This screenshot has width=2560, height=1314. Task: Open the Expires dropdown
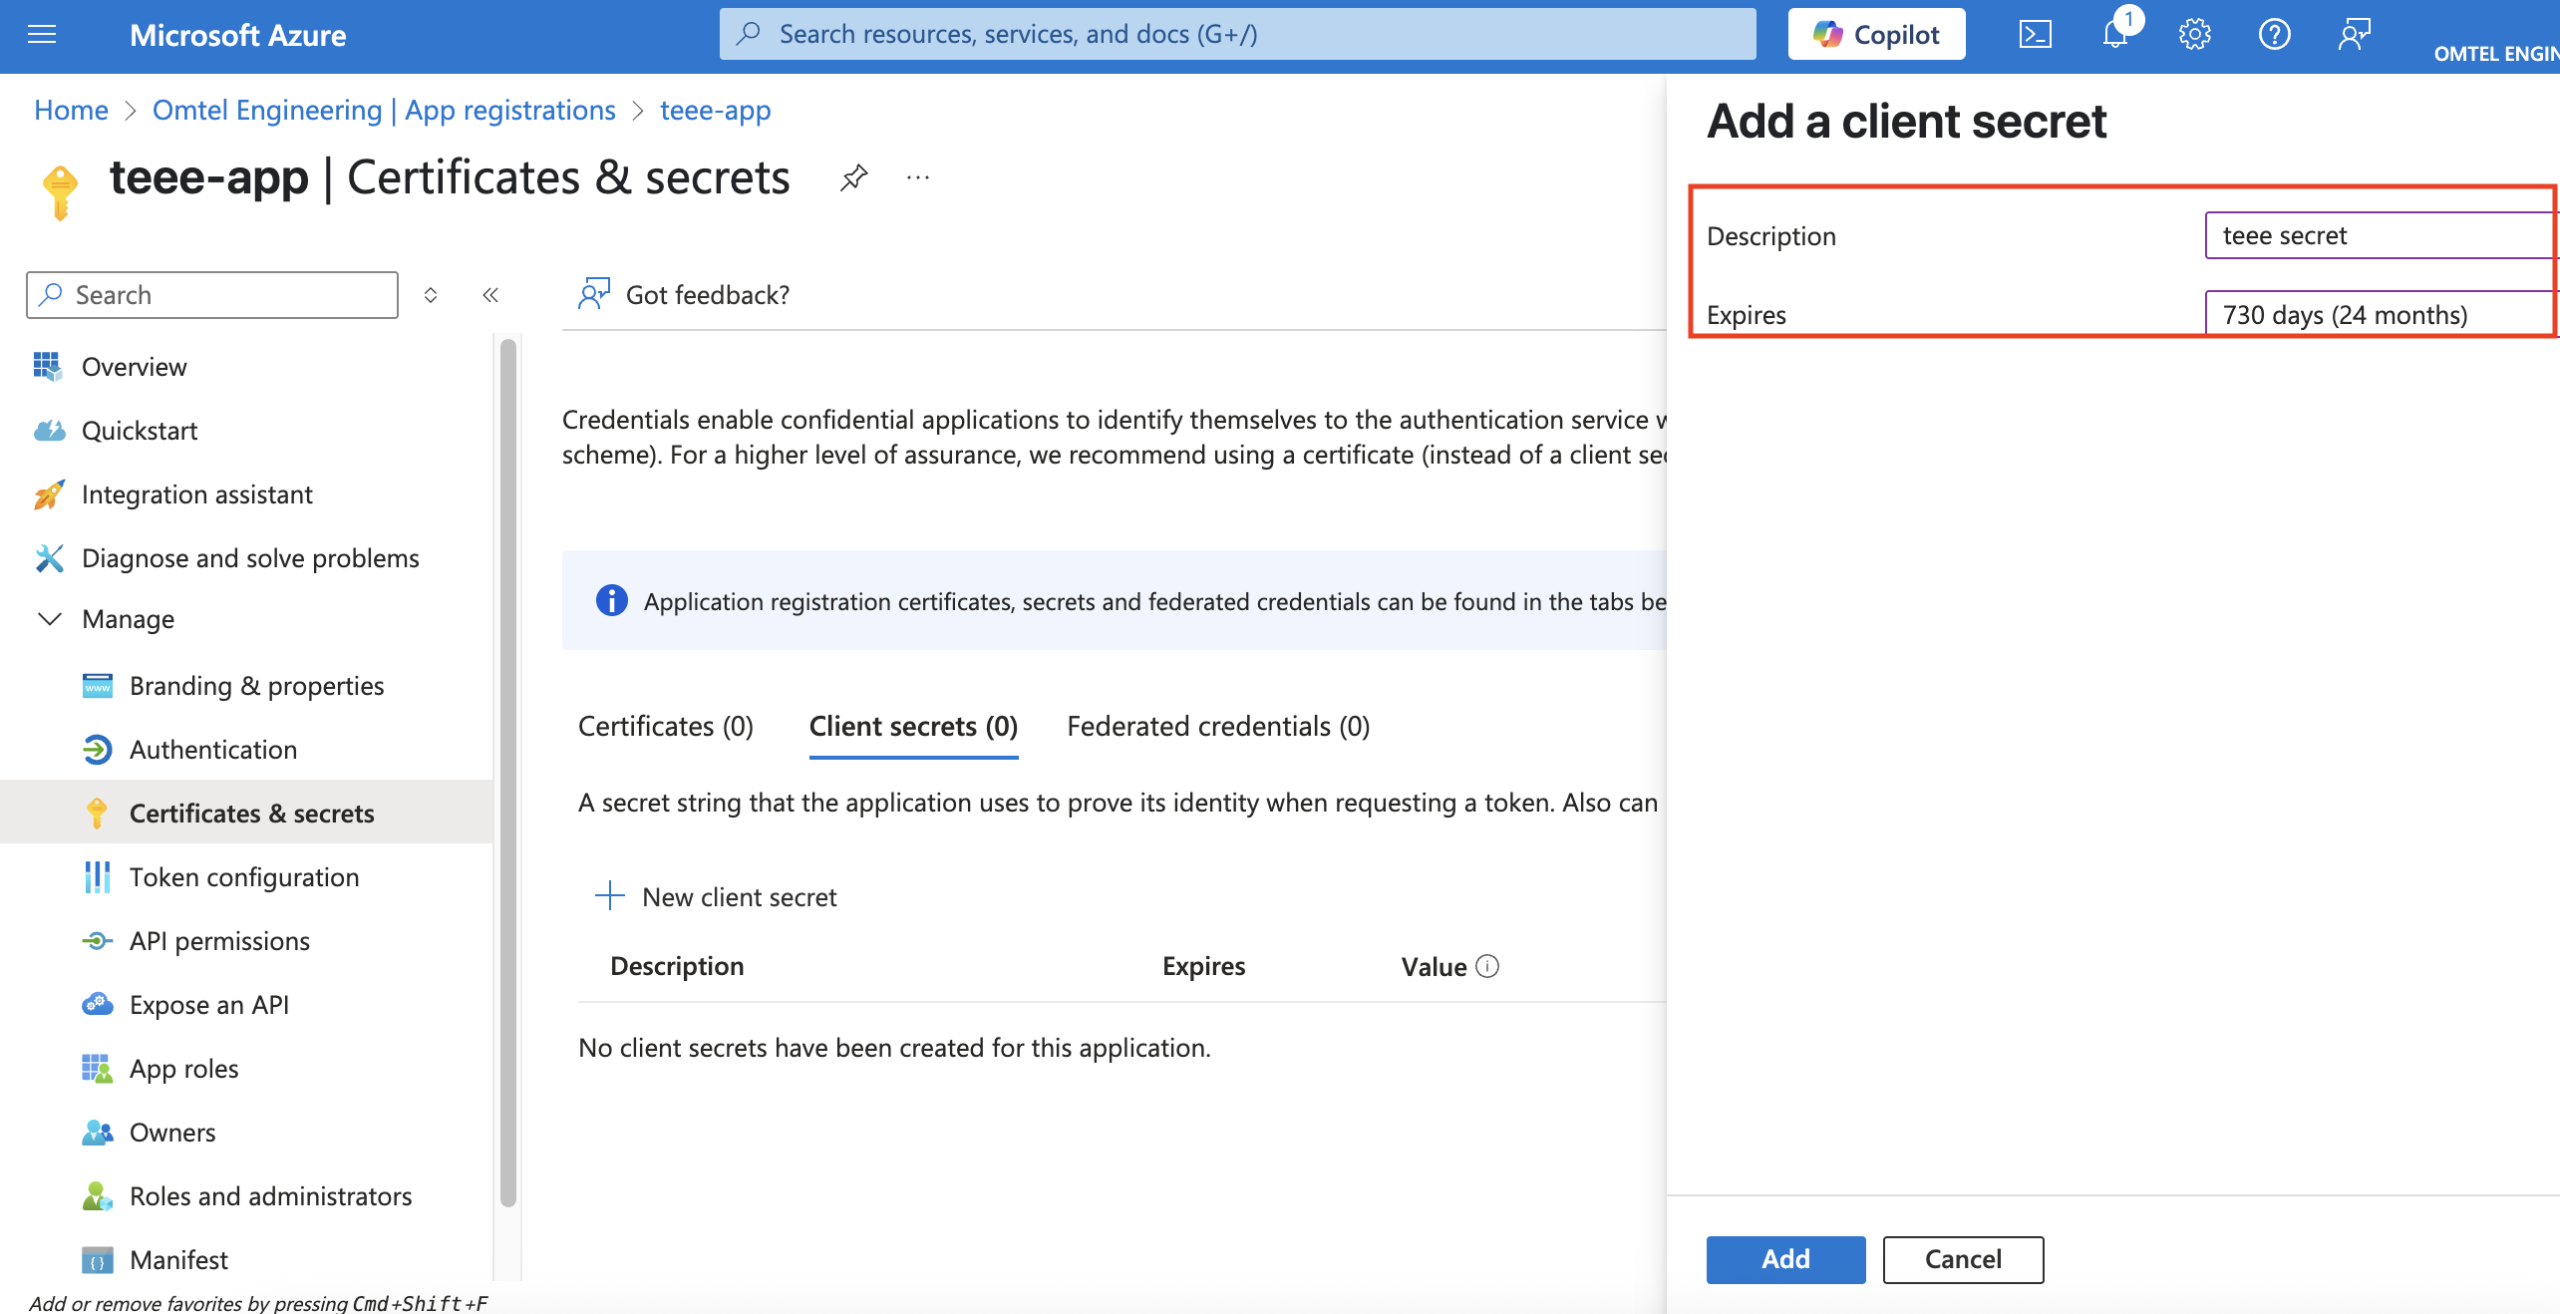(x=2382, y=314)
